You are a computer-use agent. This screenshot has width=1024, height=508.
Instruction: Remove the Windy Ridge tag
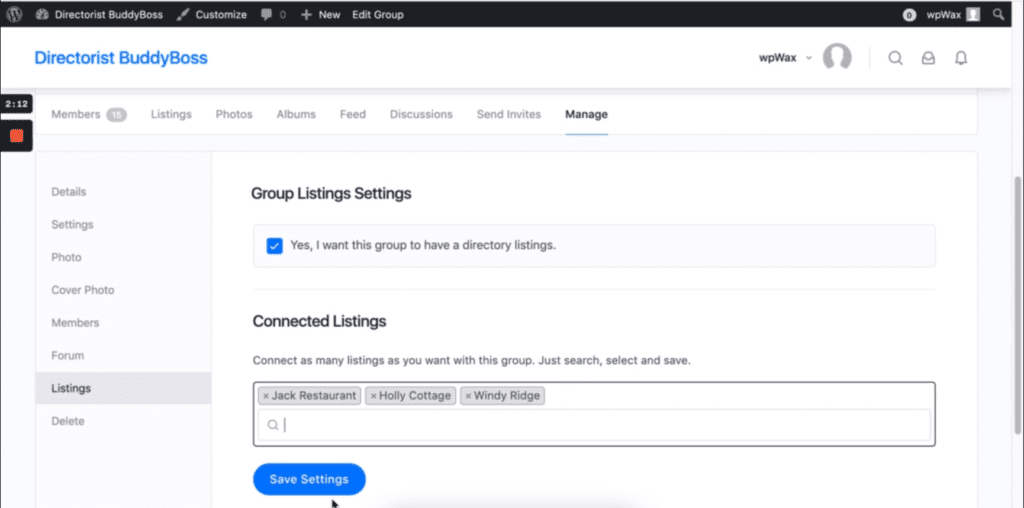[x=468, y=396]
